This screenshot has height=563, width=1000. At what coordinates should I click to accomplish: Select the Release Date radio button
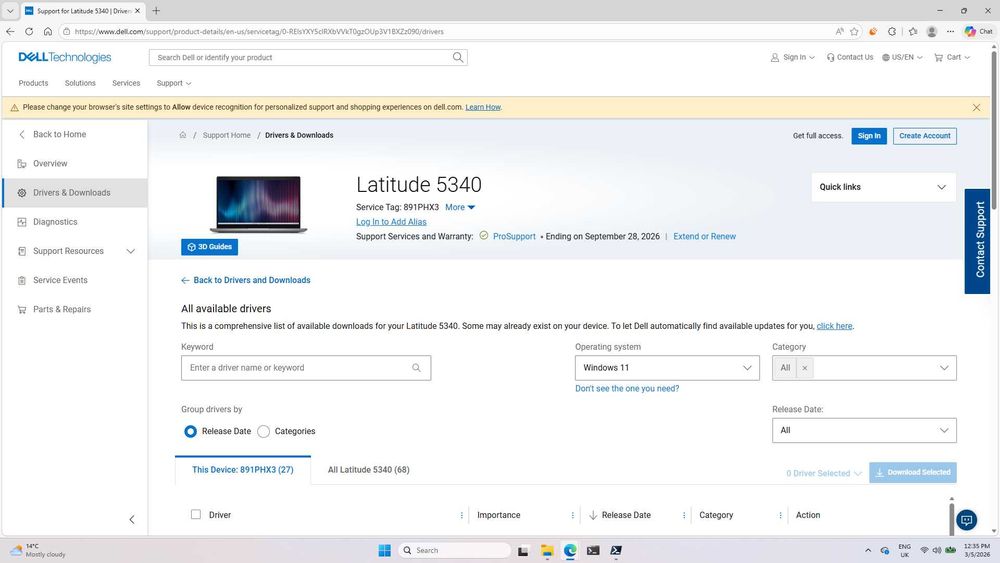[x=190, y=432]
